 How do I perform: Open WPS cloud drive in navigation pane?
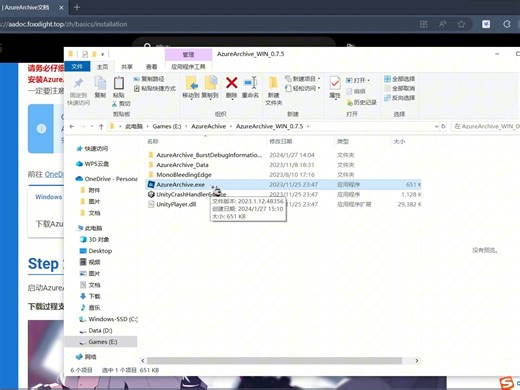[x=97, y=164]
